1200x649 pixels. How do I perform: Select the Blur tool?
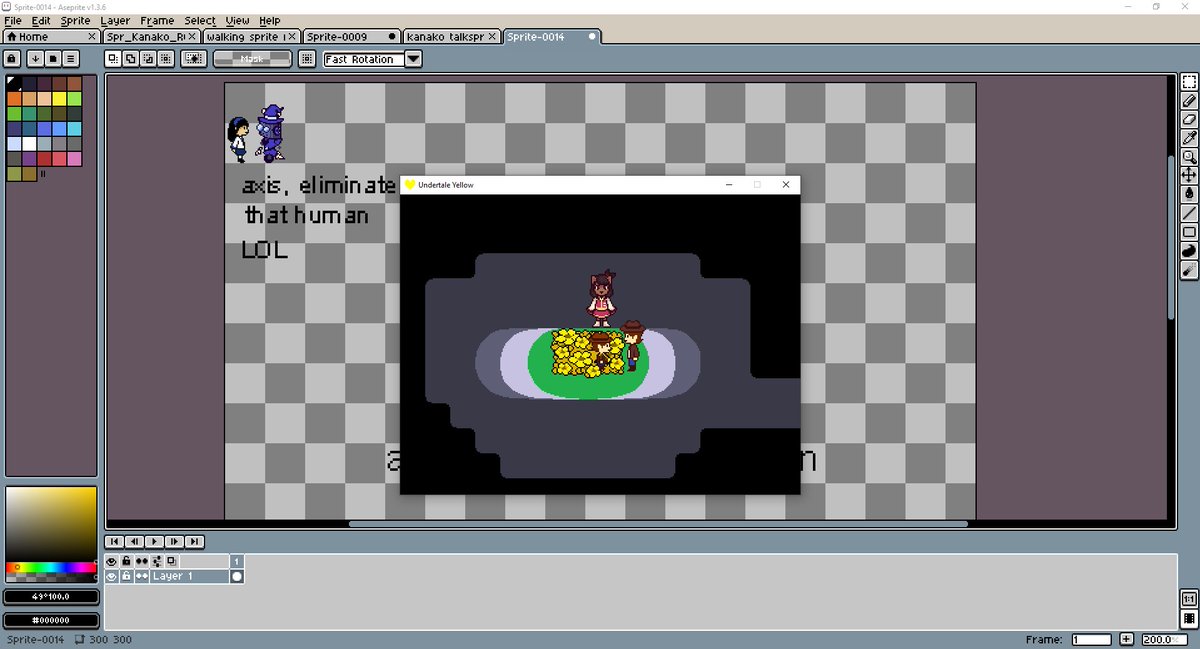[x=1189, y=268]
